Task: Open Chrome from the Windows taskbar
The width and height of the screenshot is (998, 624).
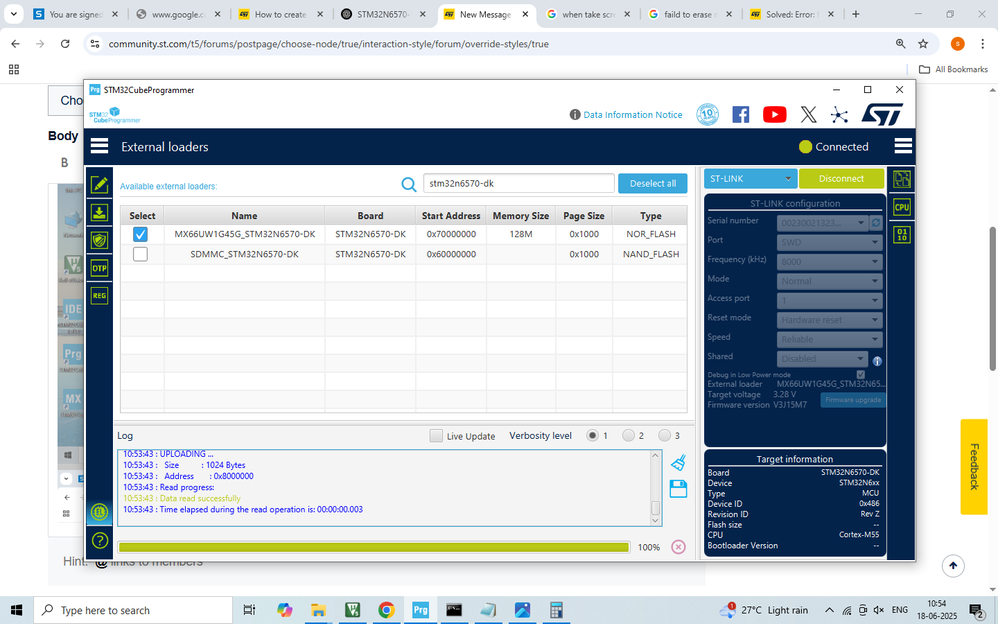Action: pos(386,610)
